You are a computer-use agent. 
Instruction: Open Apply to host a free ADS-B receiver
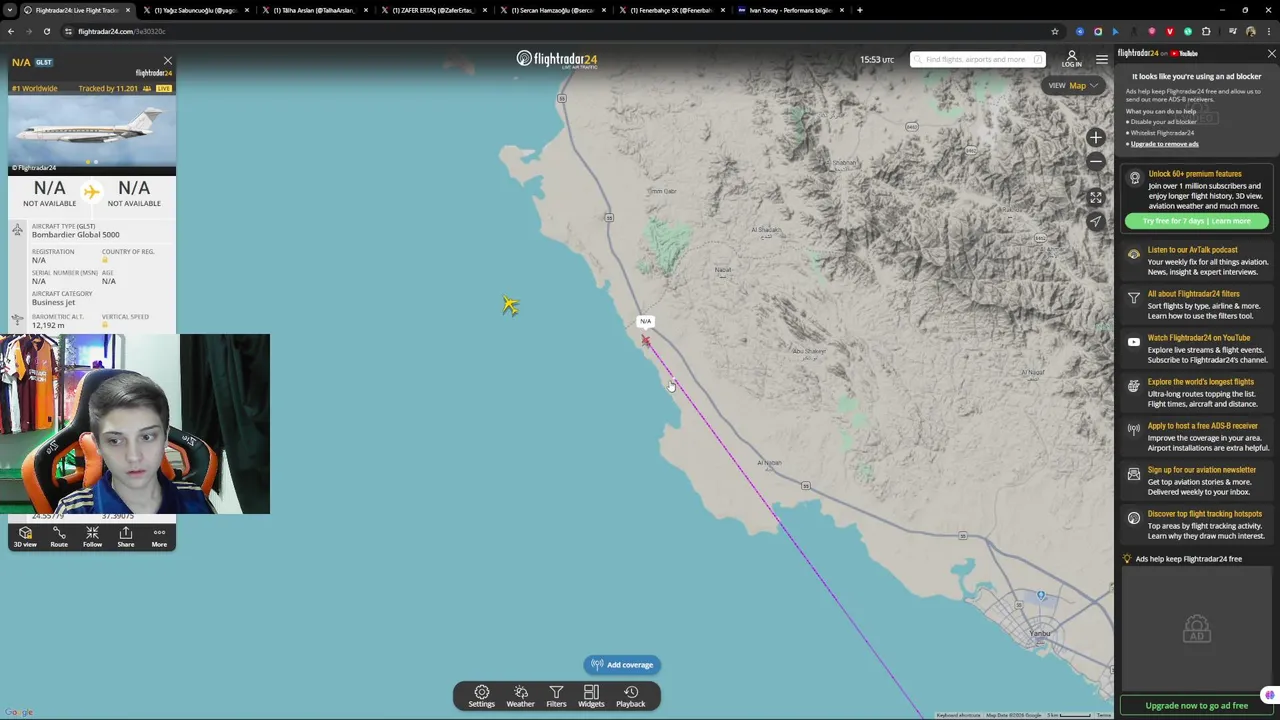pos(1197,436)
